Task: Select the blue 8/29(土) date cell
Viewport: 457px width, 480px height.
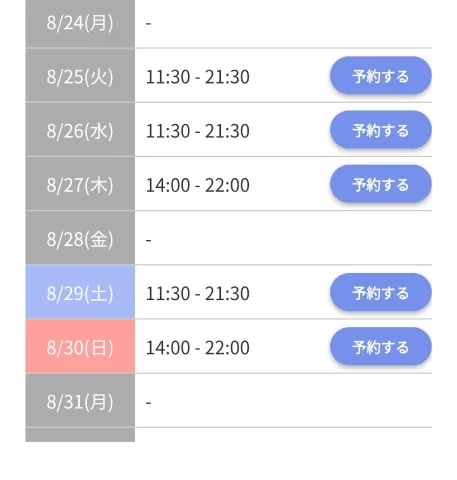Action: [80, 292]
